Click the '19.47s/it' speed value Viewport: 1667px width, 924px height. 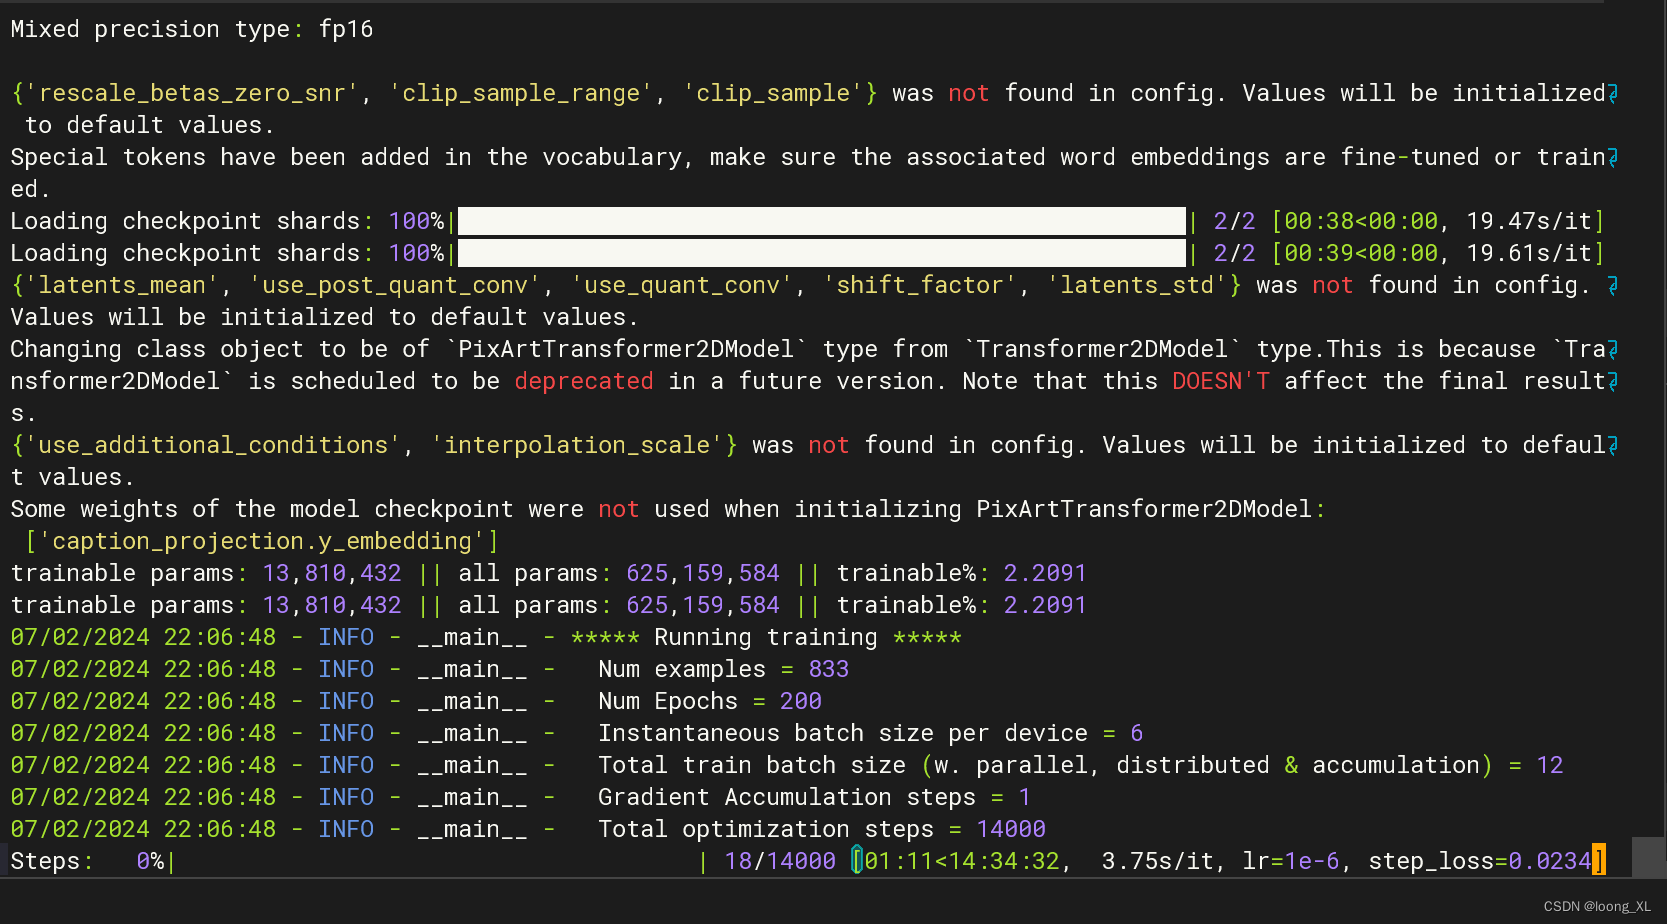(1529, 221)
